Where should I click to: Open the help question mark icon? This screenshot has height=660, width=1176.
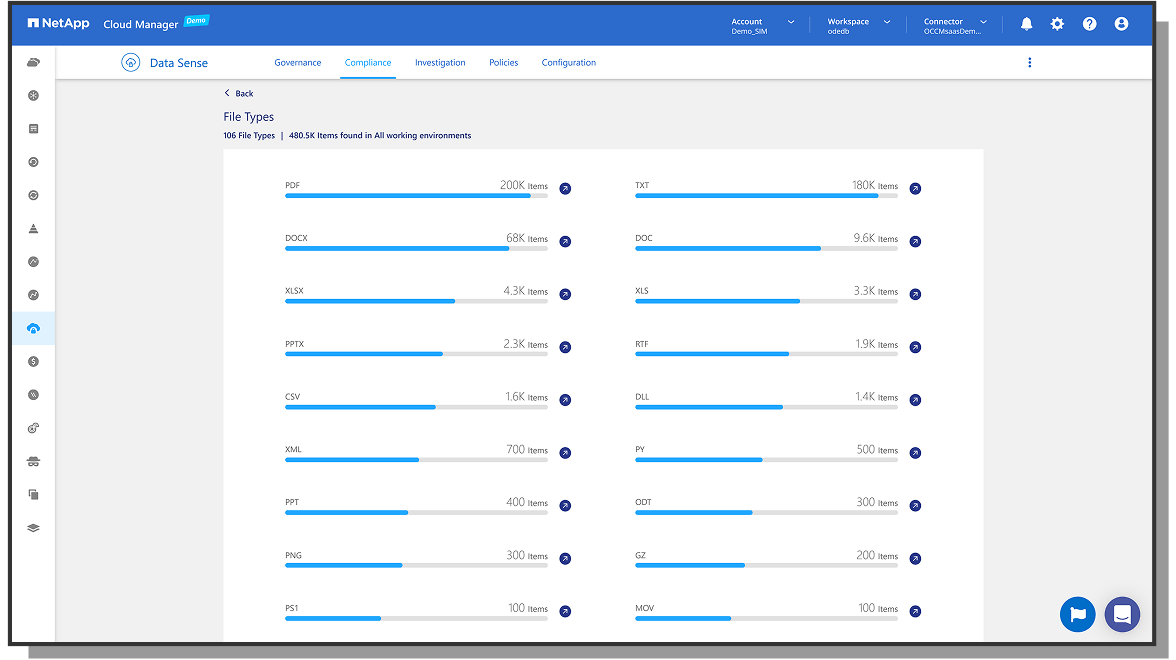(x=1089, y=23)
